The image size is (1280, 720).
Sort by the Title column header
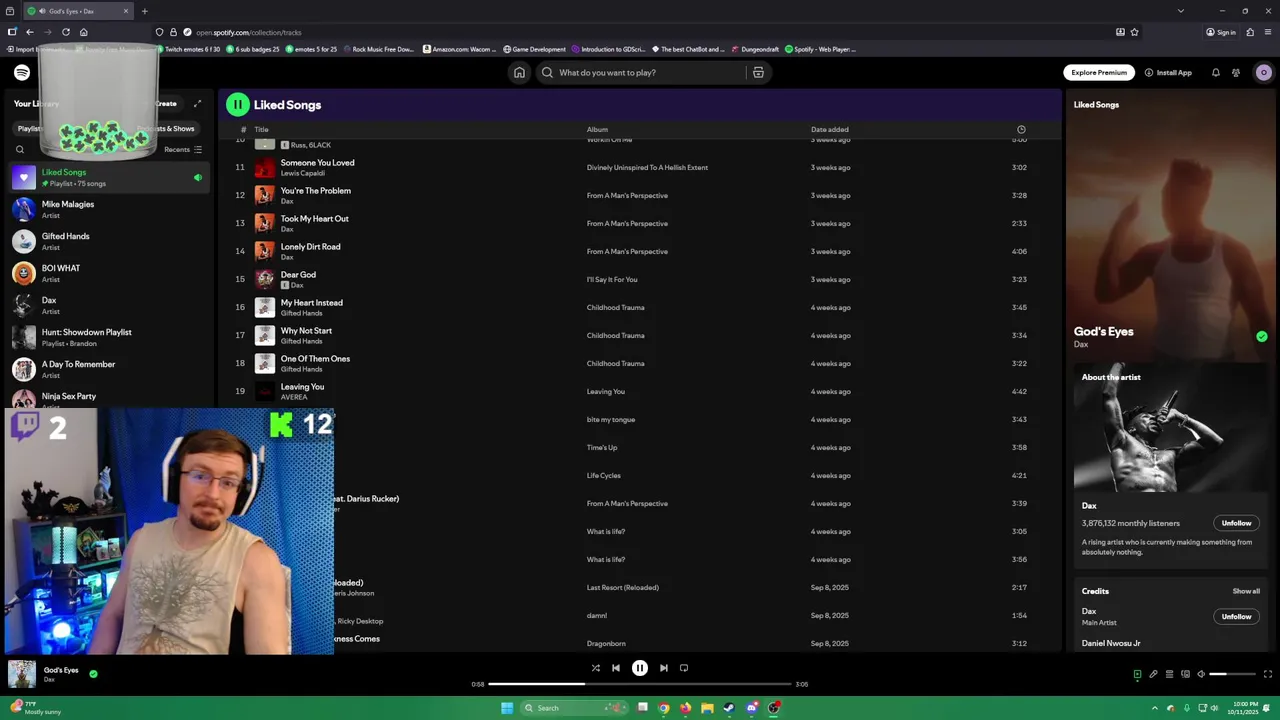point(261,129)
